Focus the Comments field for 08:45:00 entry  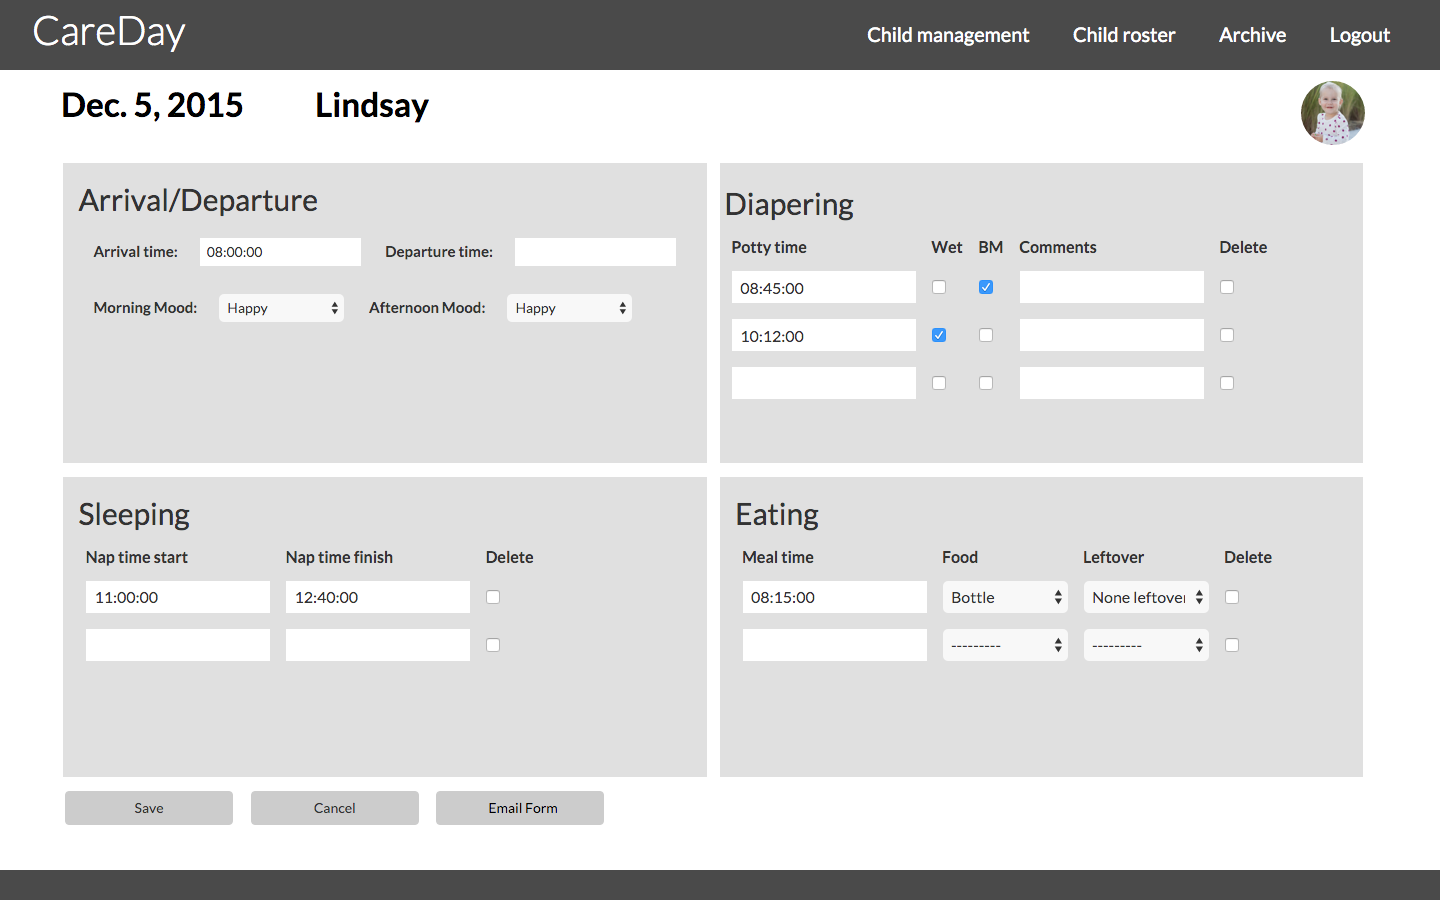pos(1111,287)
